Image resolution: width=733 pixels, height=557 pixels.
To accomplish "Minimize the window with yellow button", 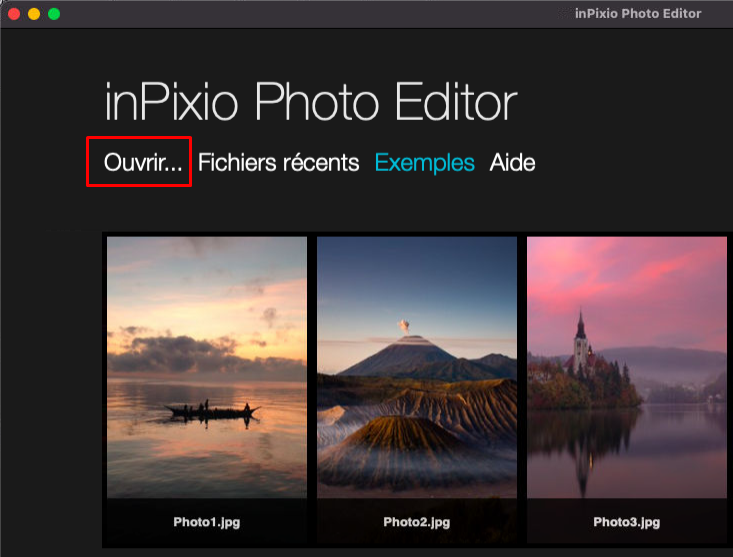I will click(34, 14).
